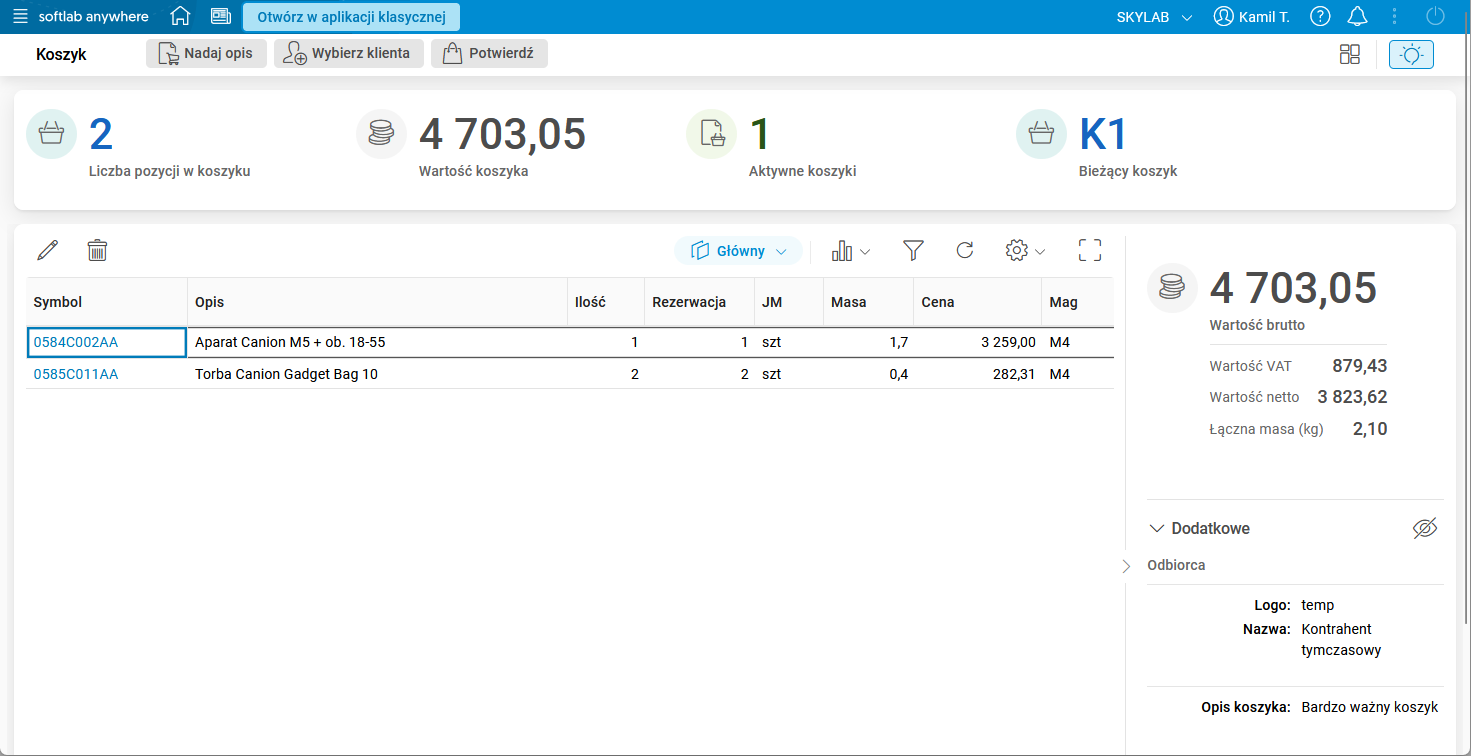Click the Aktywne koszyki document icon
The image size is (1471, 756).
(x=711, y=134)
